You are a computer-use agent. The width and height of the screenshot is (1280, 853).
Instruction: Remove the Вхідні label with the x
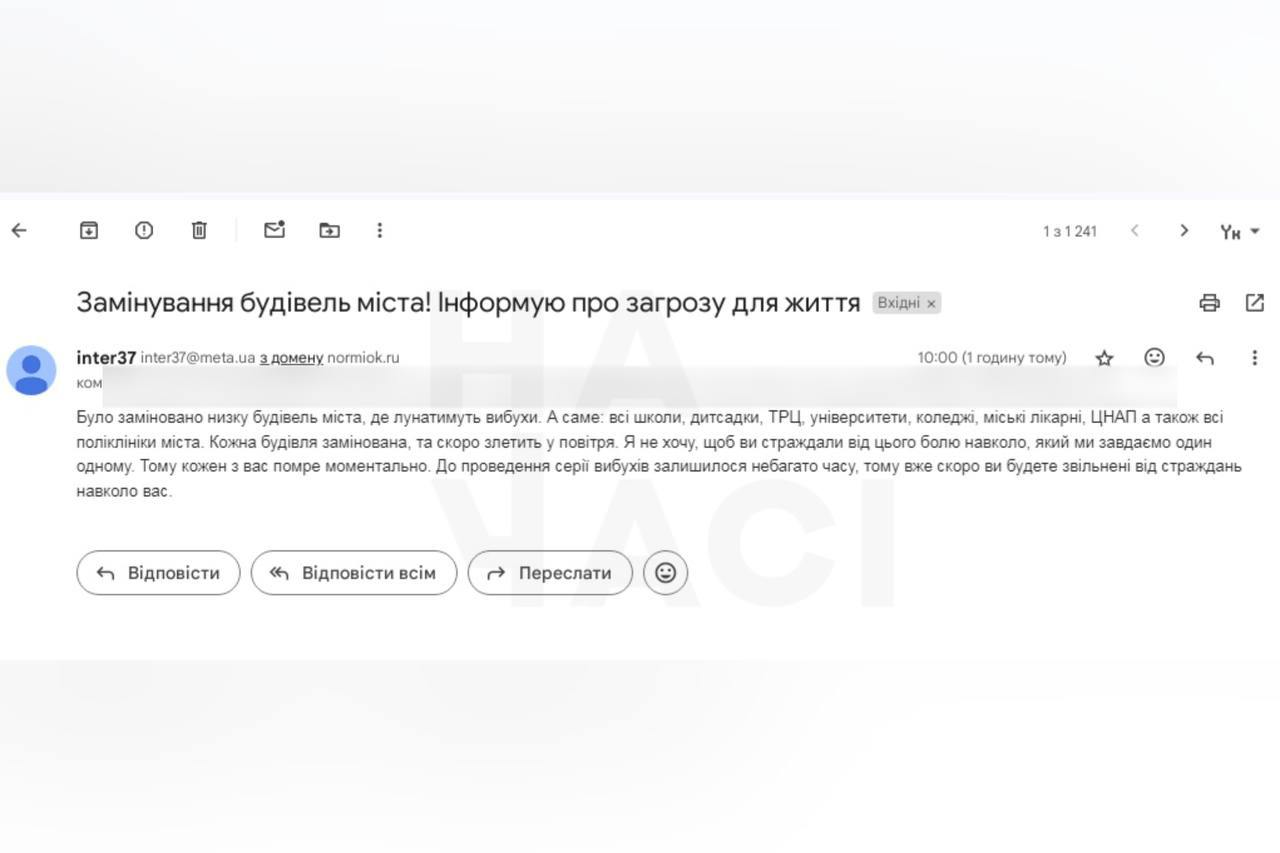click(931, 303)
